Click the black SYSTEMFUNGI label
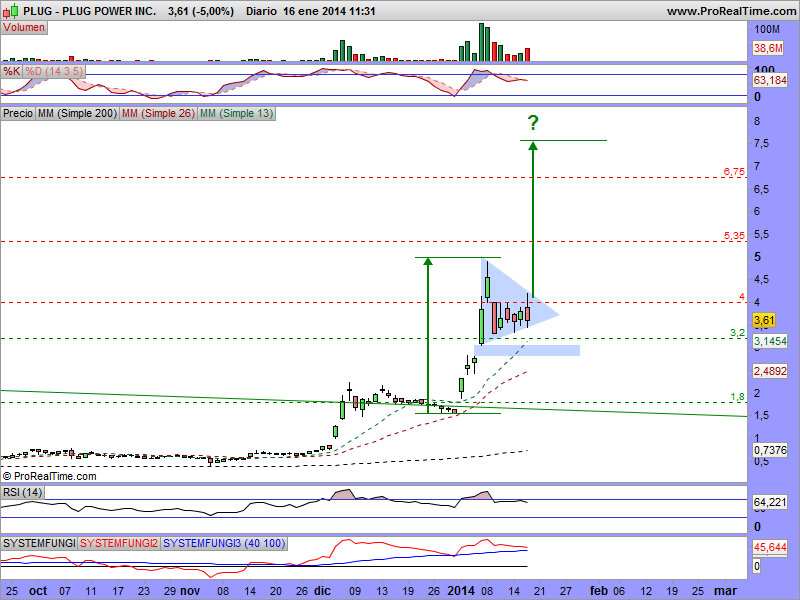Viewport: 800px width, 600px height. pos(39,543)
